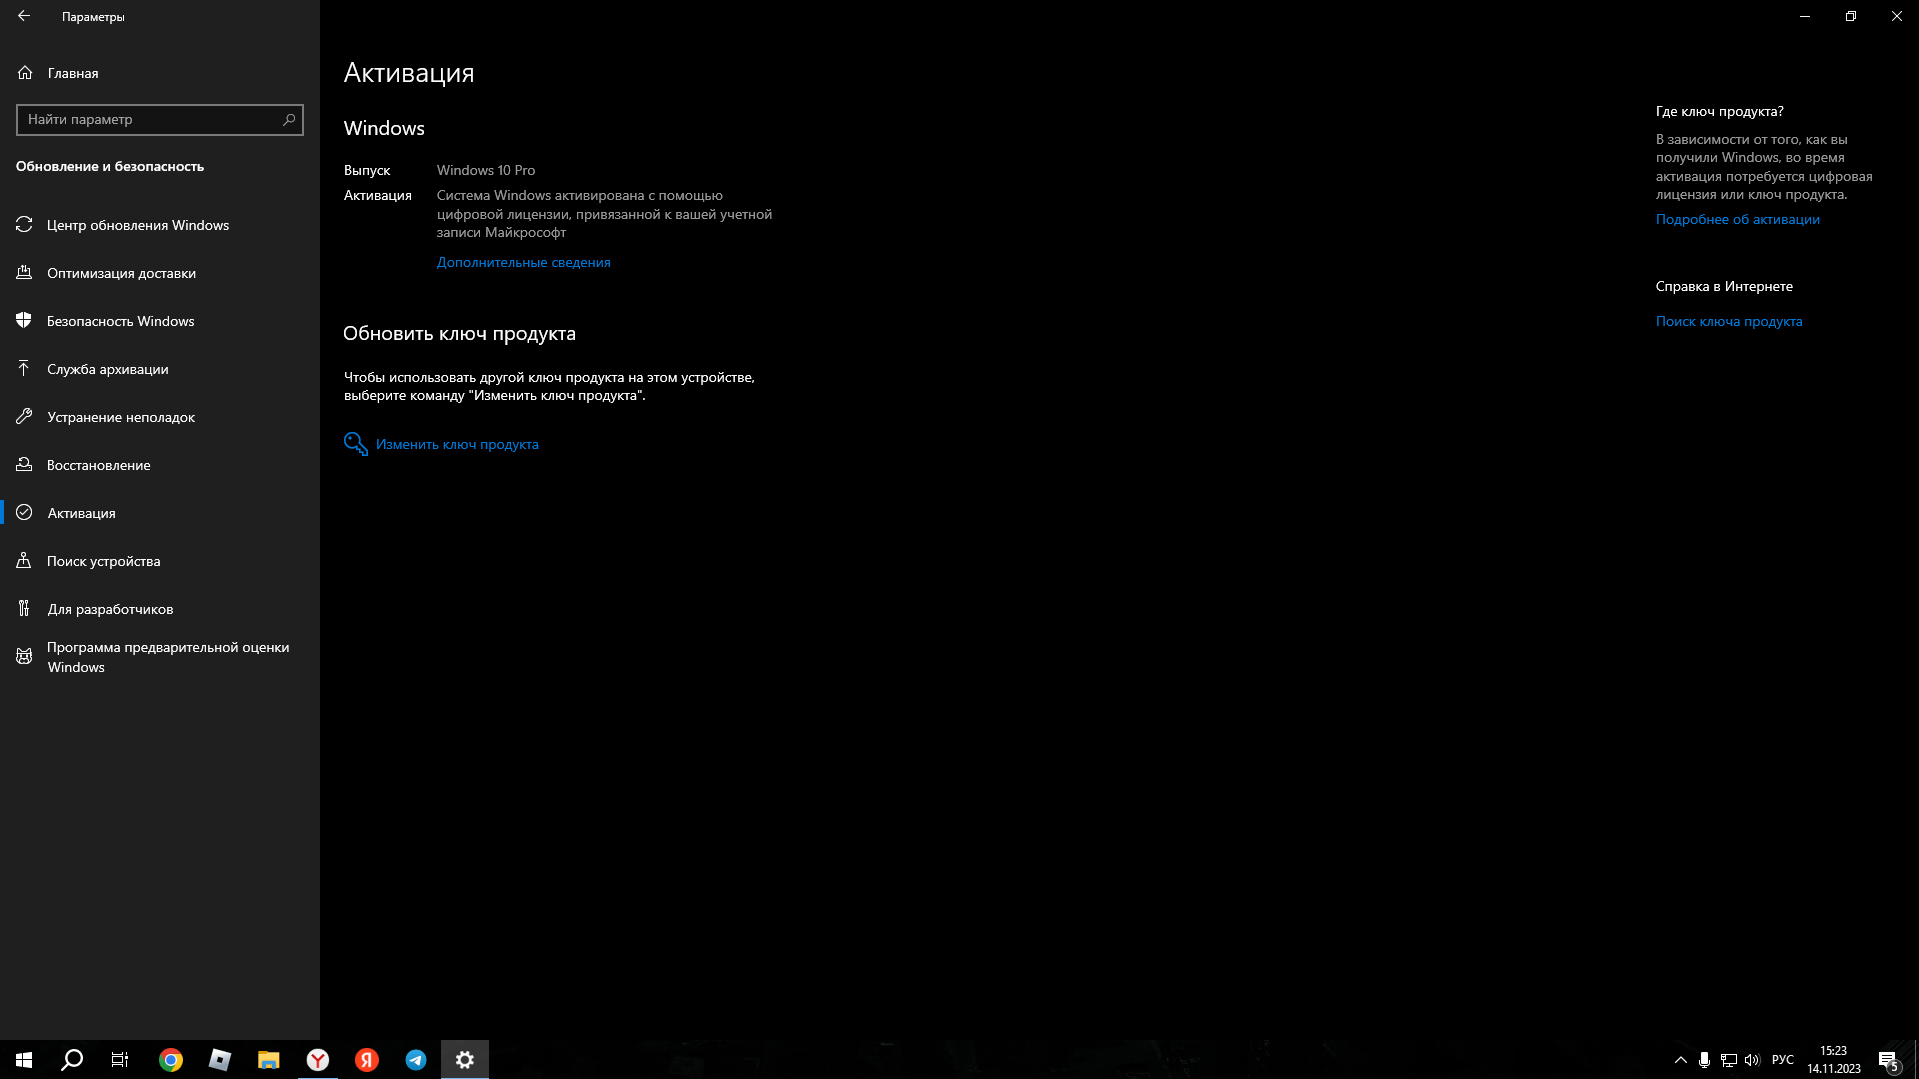
Task: Click the magnifier icon in search box
Action: pos(289,119)
